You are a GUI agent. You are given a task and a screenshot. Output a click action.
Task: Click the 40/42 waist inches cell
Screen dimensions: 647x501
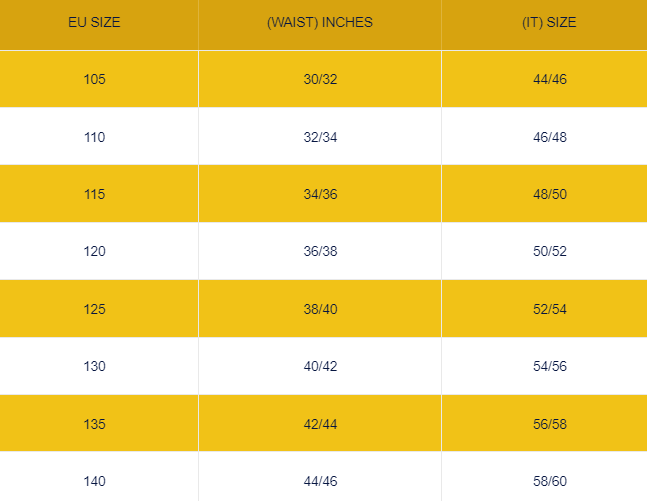320,367
